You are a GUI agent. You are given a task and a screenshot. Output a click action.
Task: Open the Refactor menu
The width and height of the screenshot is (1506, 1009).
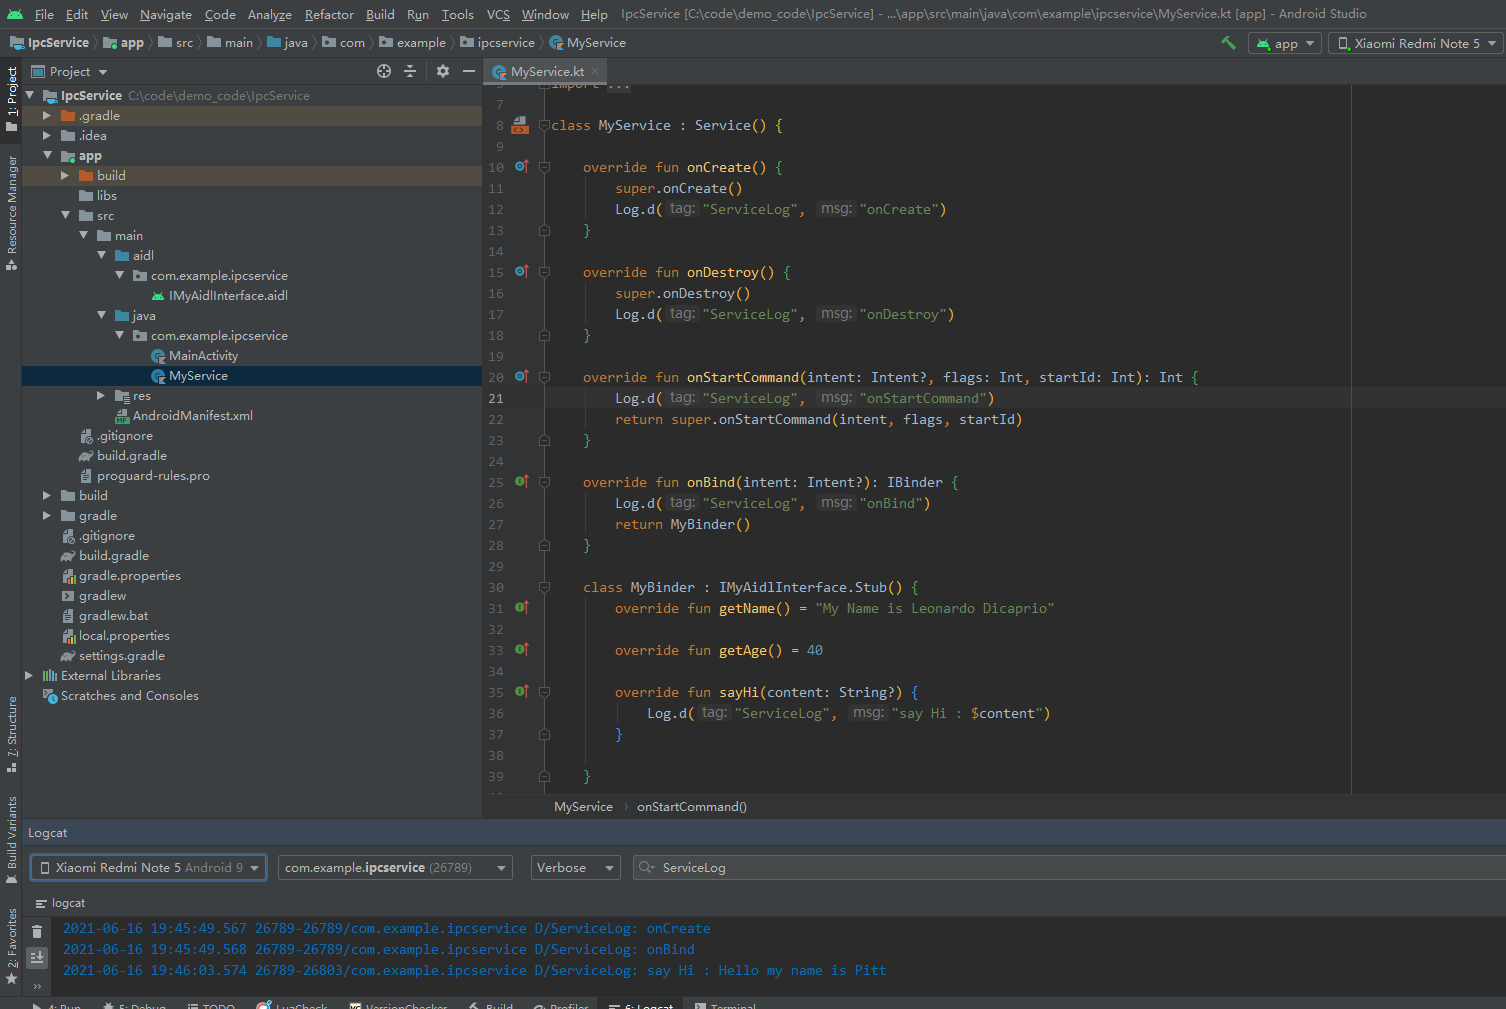[329, 14]
